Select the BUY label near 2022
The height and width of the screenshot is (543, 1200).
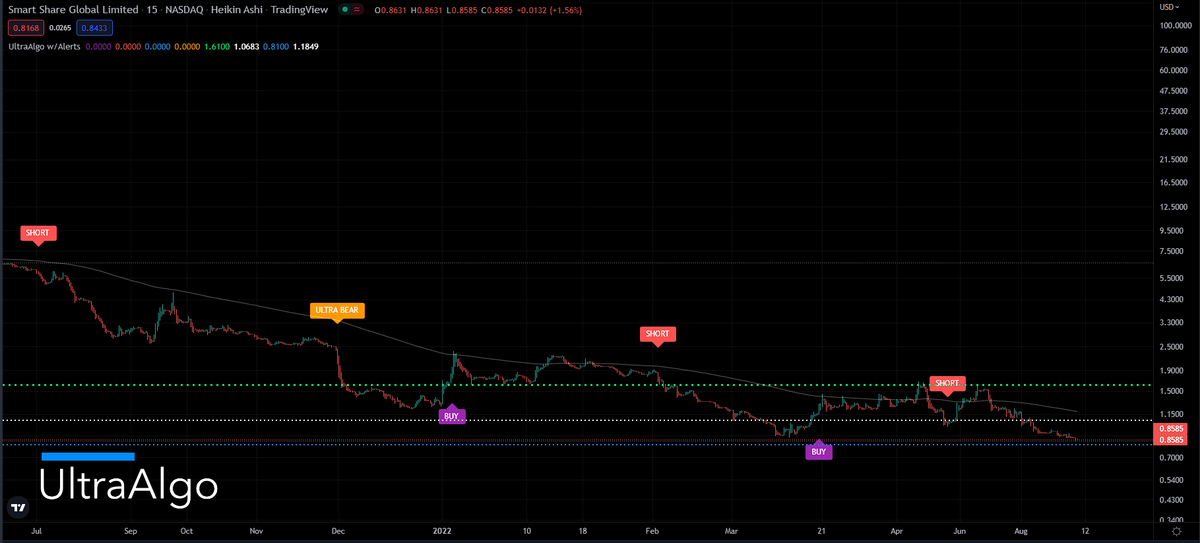452,414
